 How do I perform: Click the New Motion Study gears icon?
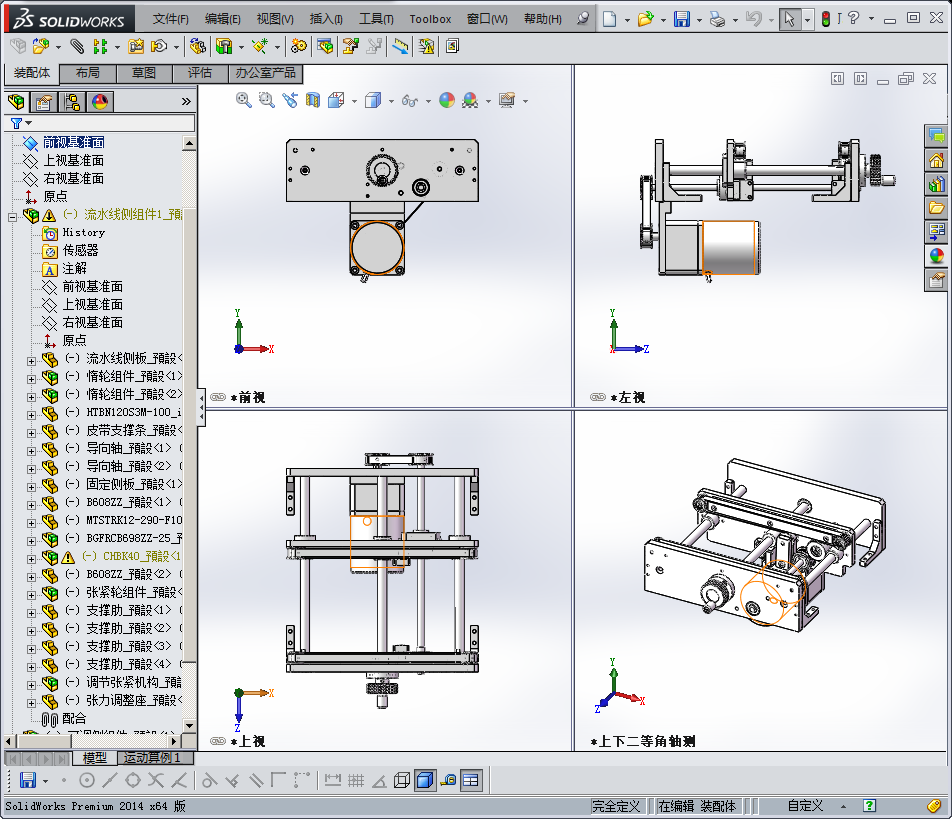tap(298, 46)
